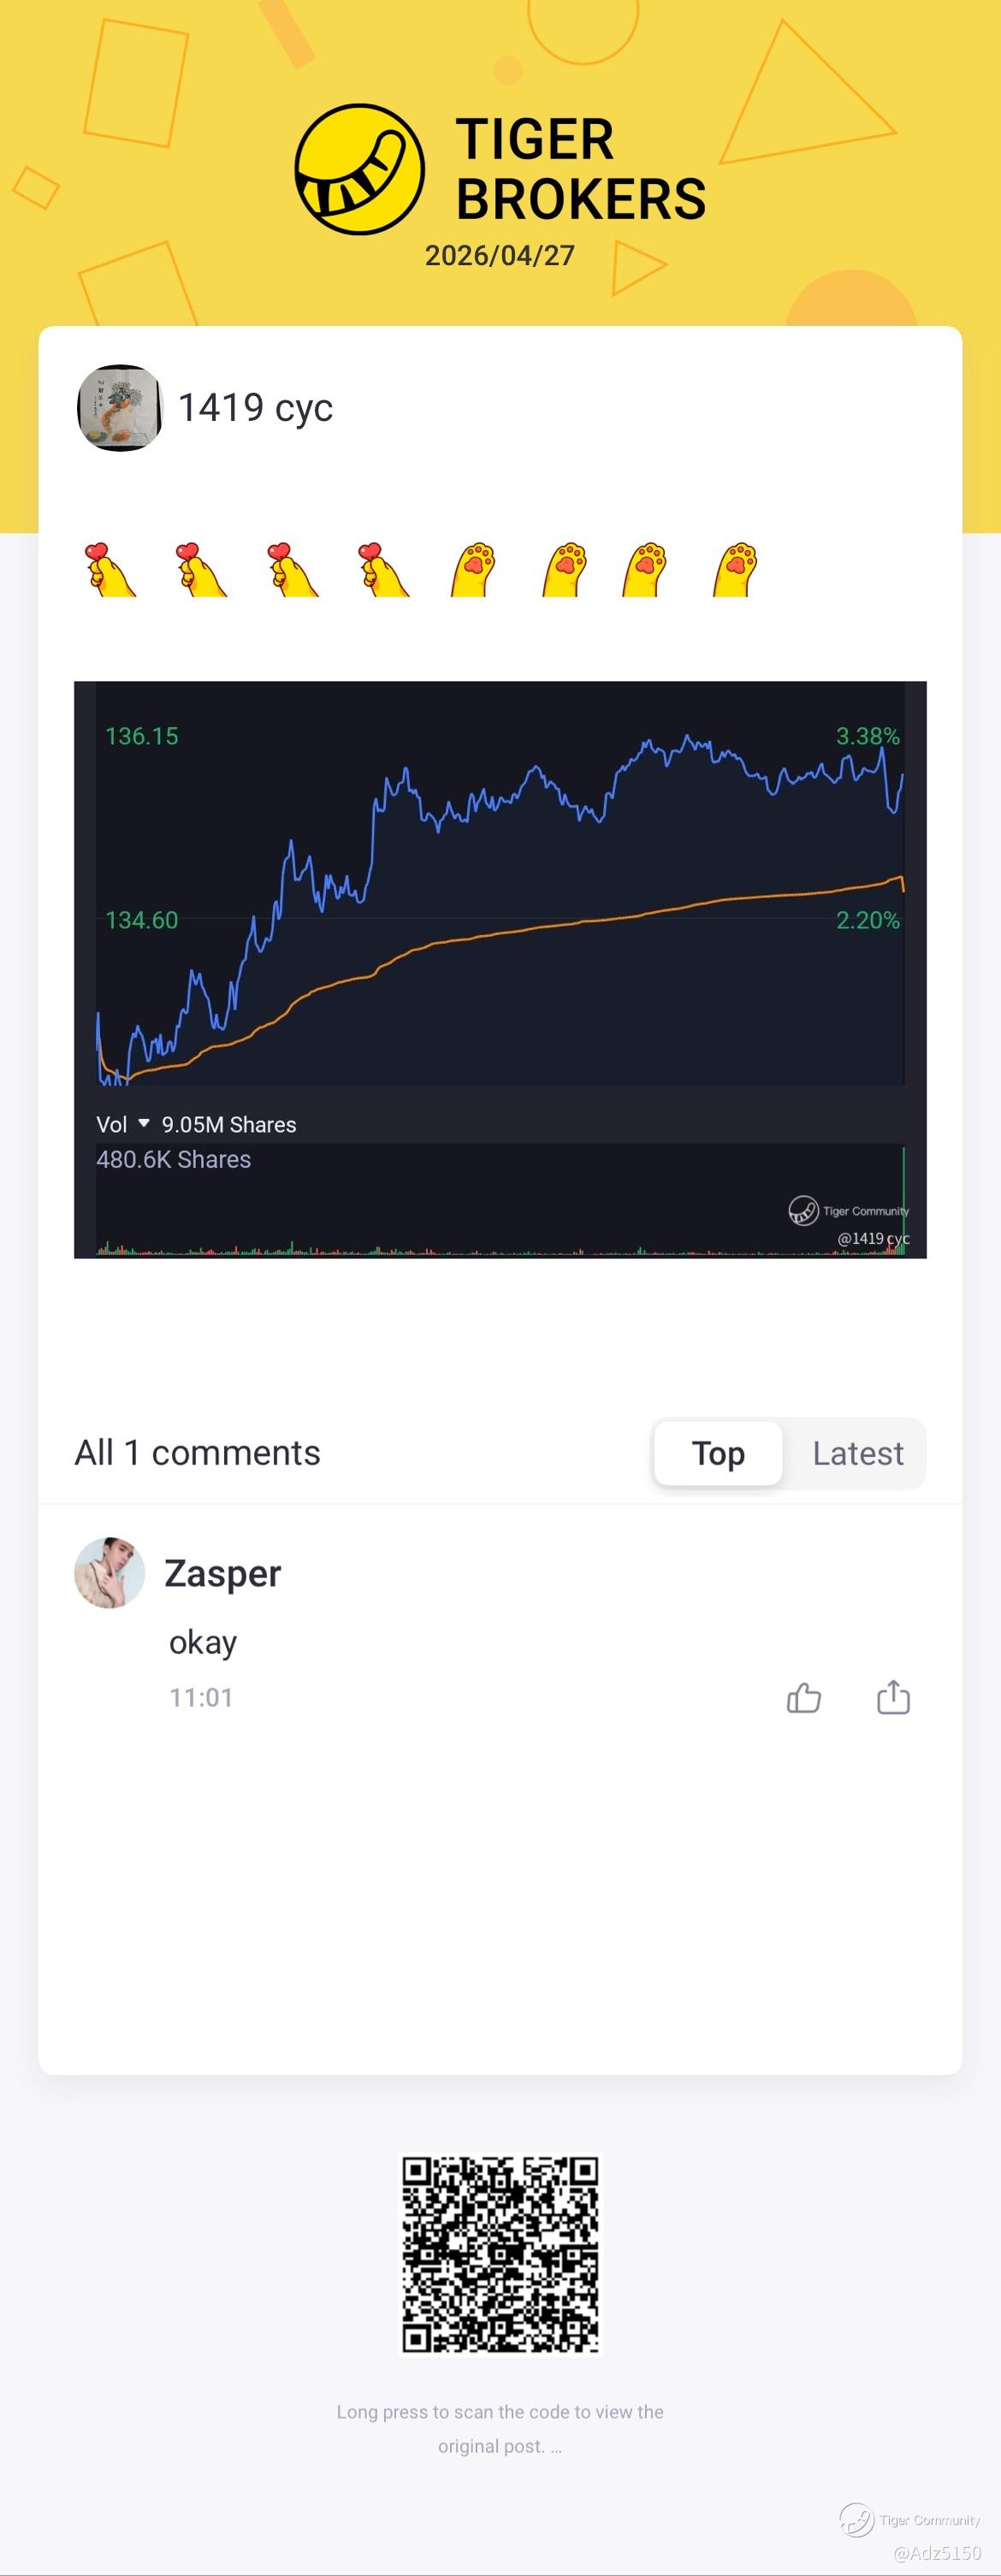Tap the QR code to view post

point(500,2255)
